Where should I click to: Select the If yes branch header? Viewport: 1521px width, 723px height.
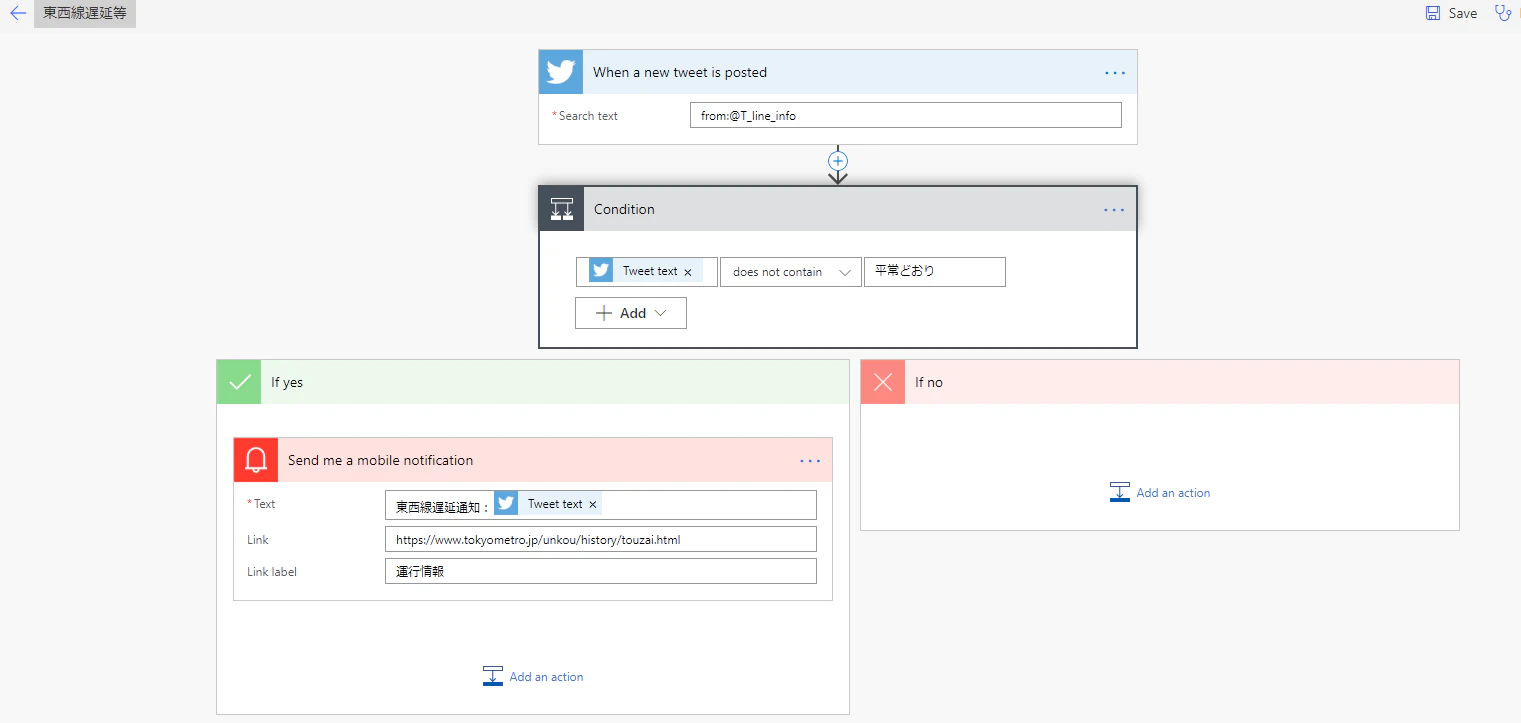pos(533,382)
